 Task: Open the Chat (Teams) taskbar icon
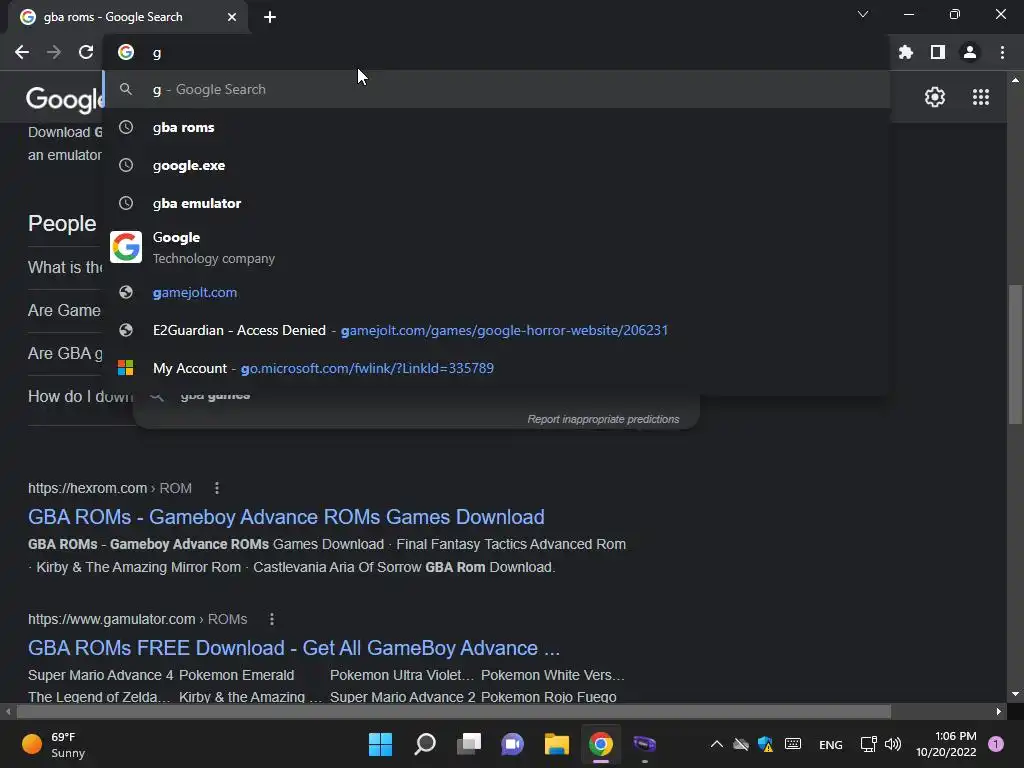tap(513, 744)
